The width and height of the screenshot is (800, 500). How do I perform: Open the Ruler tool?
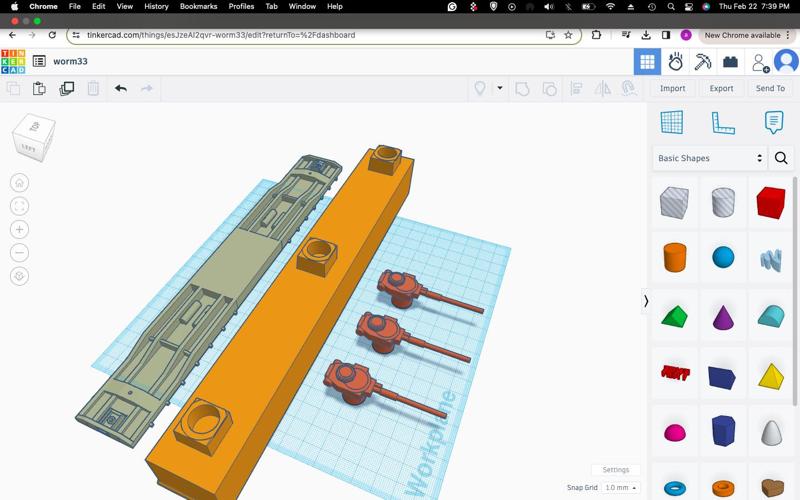[722, 123]
